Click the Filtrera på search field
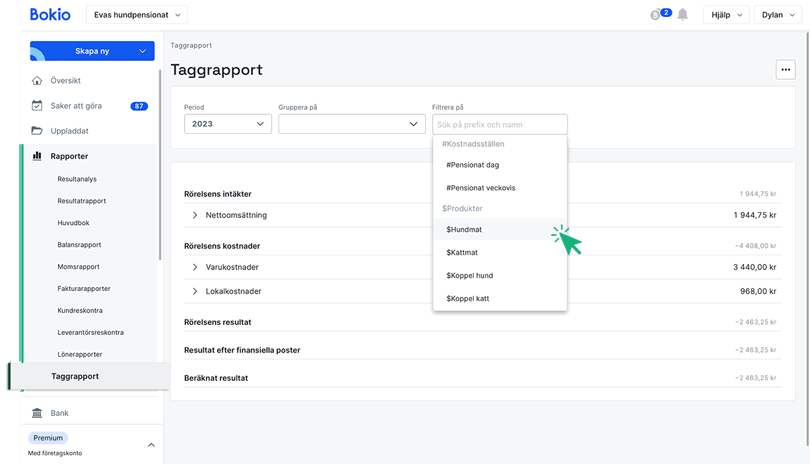The width and height of the screenshot is (810, 464). coord(499,125)
